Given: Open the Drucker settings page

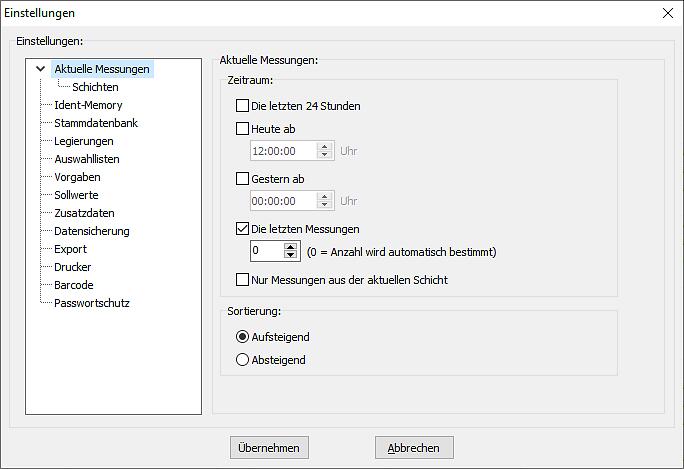Looking at the screenshot, I should 72,267.
